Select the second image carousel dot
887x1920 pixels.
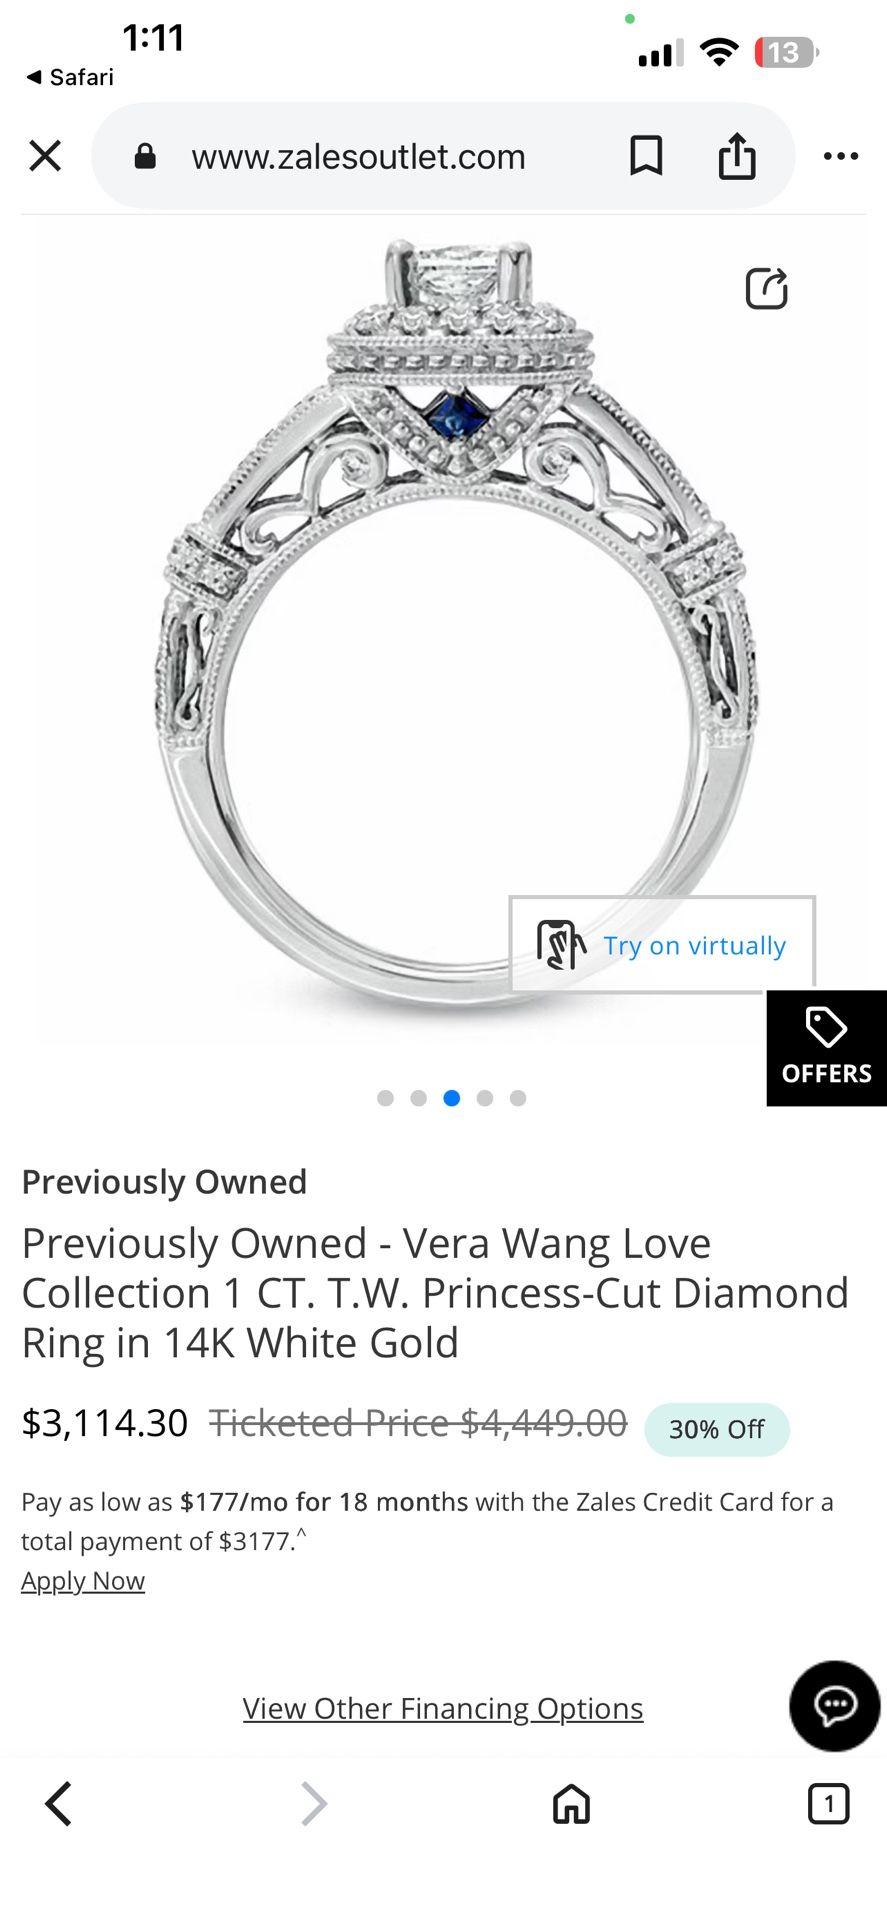pyautogui.click(x=418, y=1098)
